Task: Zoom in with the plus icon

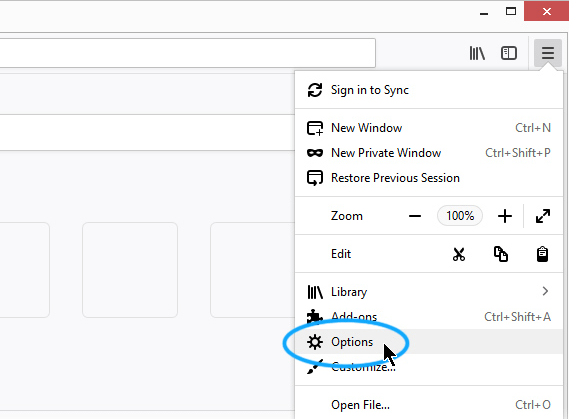Action: pyautogui.click(x=504, y=216)
